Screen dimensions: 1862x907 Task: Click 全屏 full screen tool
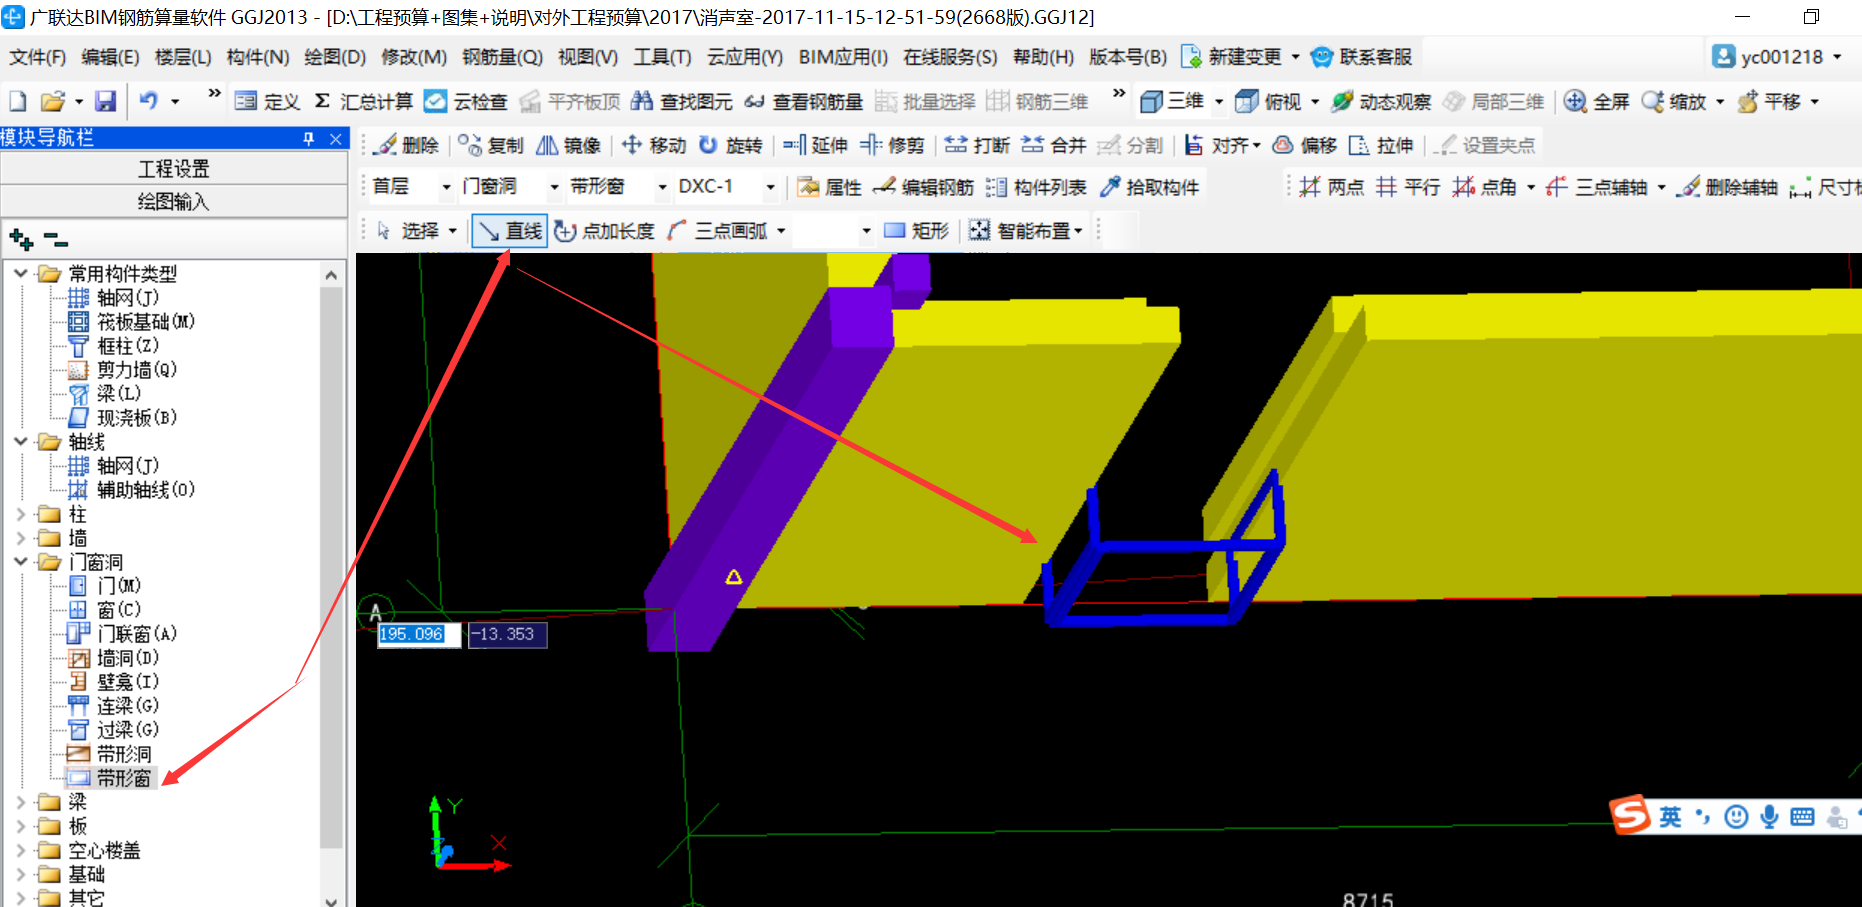pos(1597,101)
